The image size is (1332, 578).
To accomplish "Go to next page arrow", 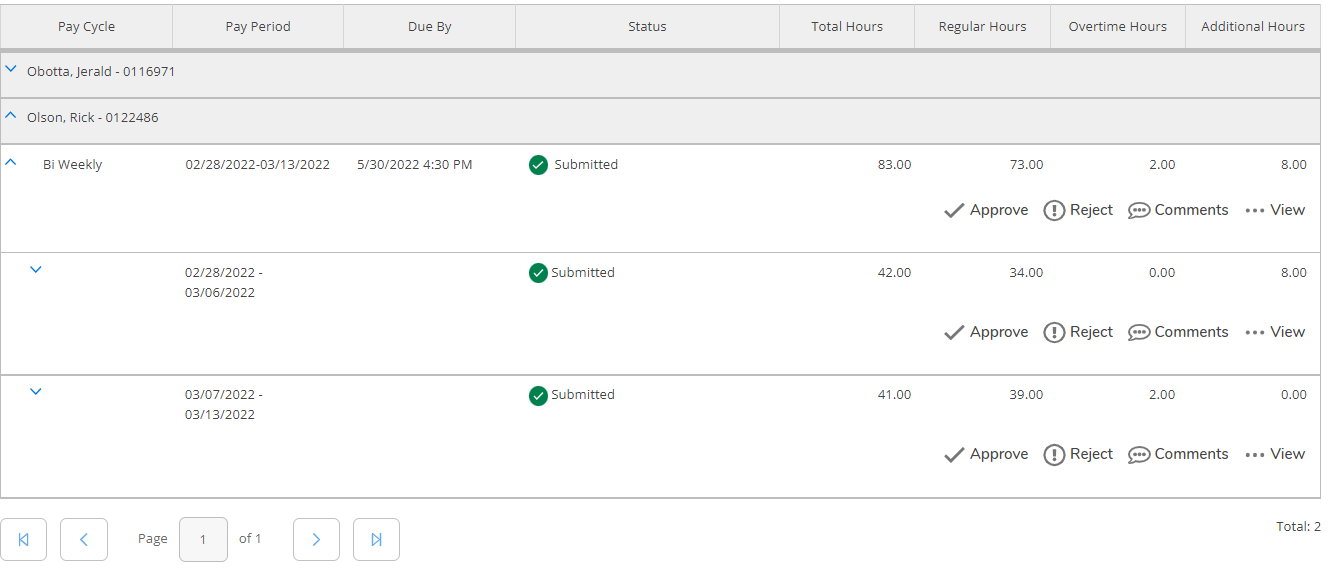I will 316,539.
